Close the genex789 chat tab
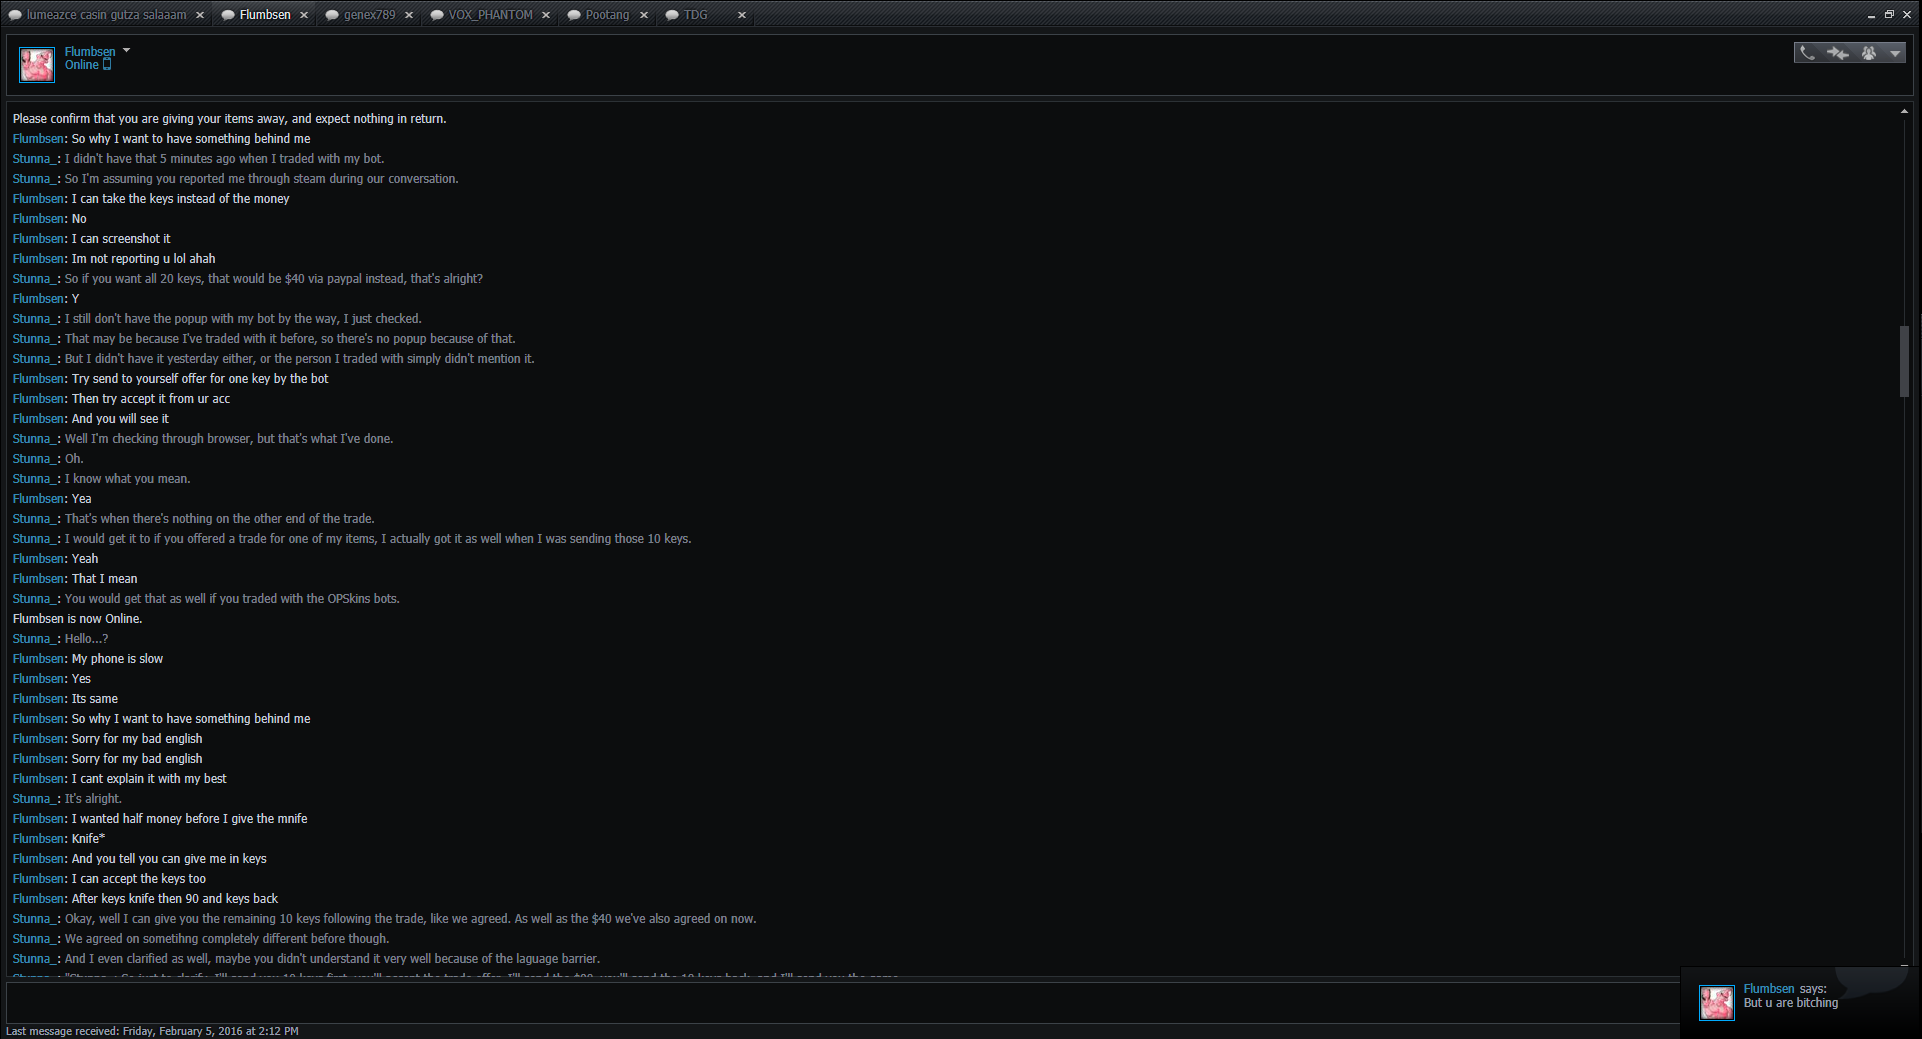Image resolution: width=1922 pixels, height=1039 pixels. [409, 15]
